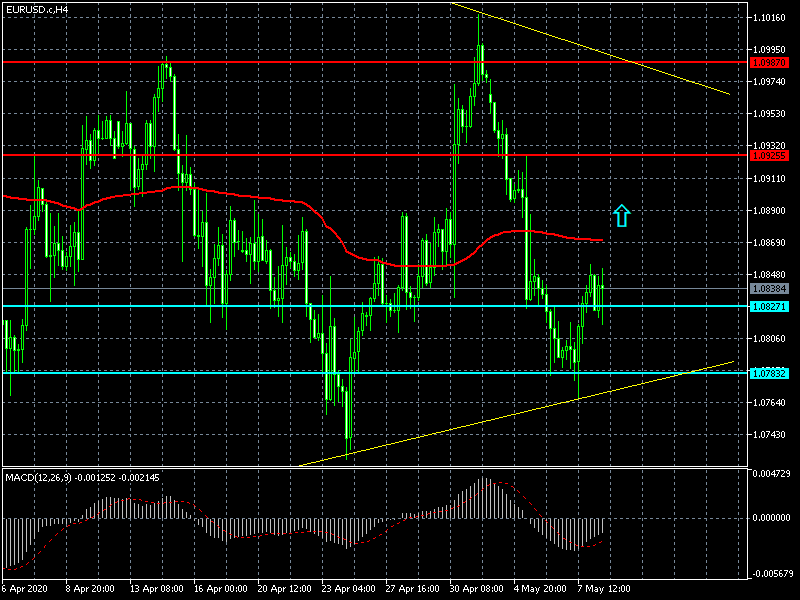This screenshot has height=600, width=800.
Task: Click the gray 1.08384 current price tag
Action: 770,289
